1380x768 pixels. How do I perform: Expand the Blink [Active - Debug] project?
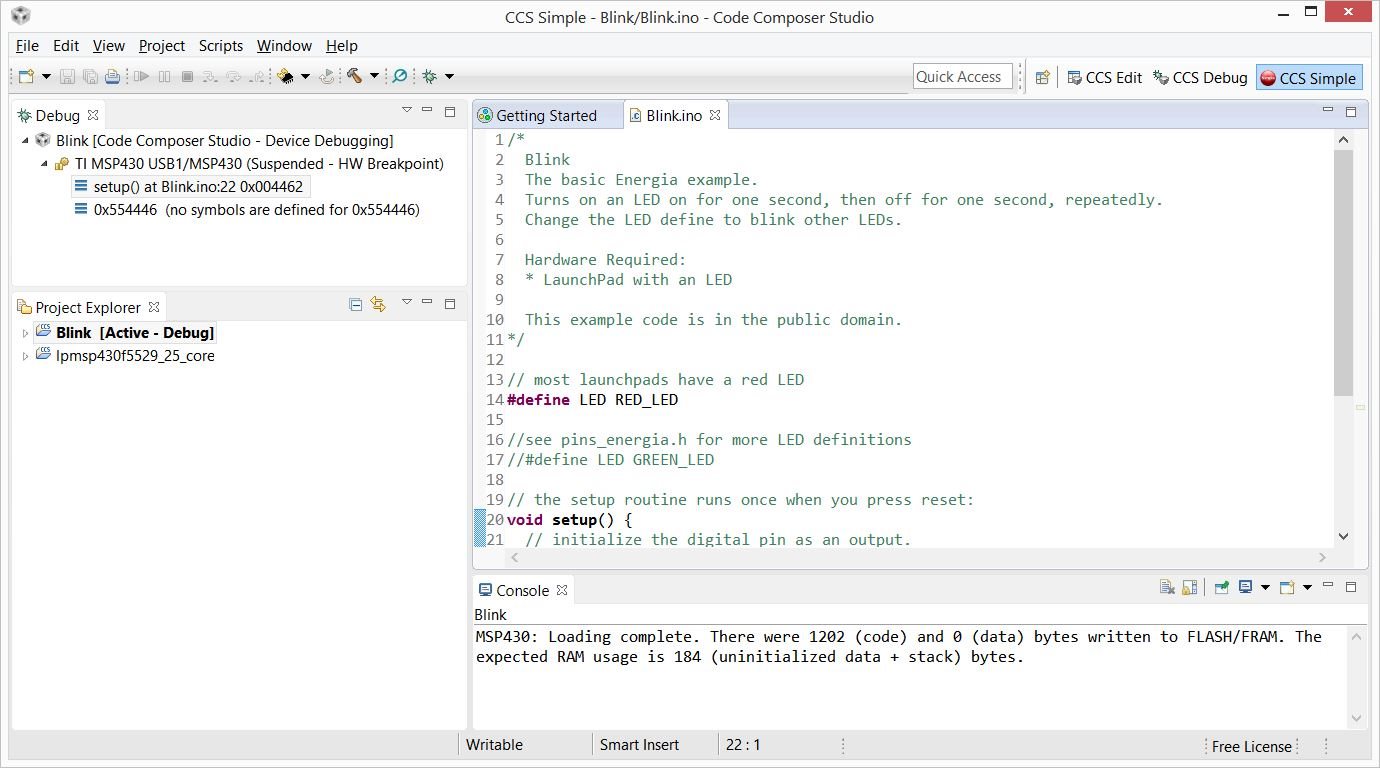tap(25, 333)
